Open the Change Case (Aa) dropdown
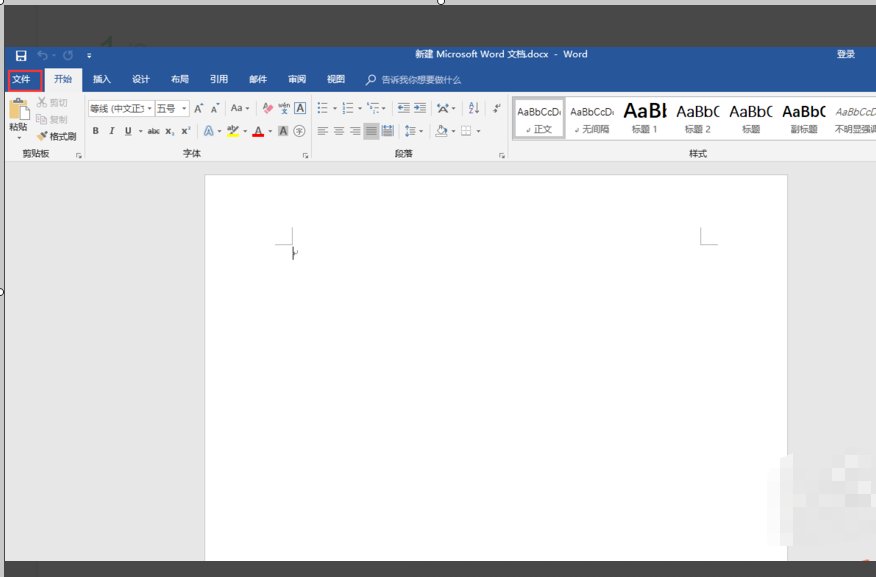This screenshot has height=577, width=876. pyautogui.click(x=239, y=108)
